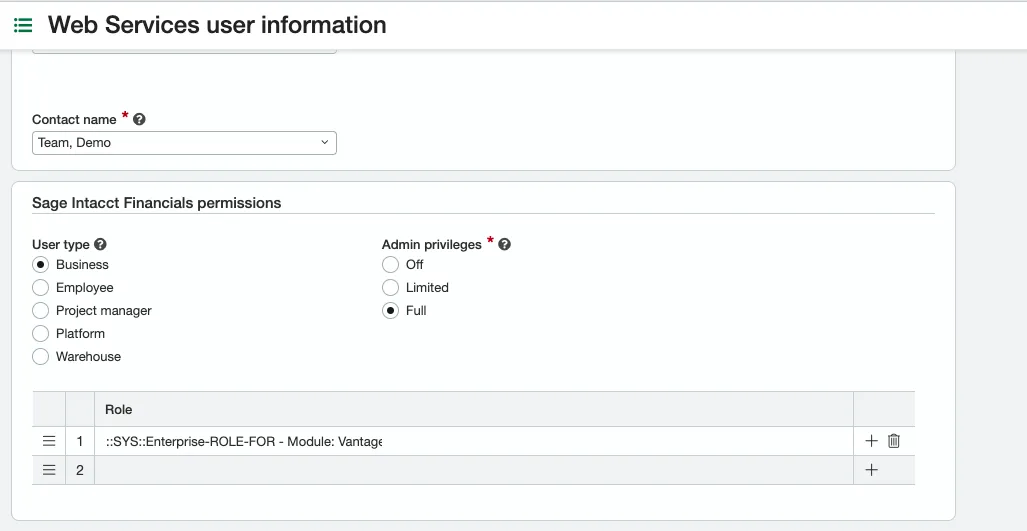Set Admin privileges to Off

tap(390, 265)
